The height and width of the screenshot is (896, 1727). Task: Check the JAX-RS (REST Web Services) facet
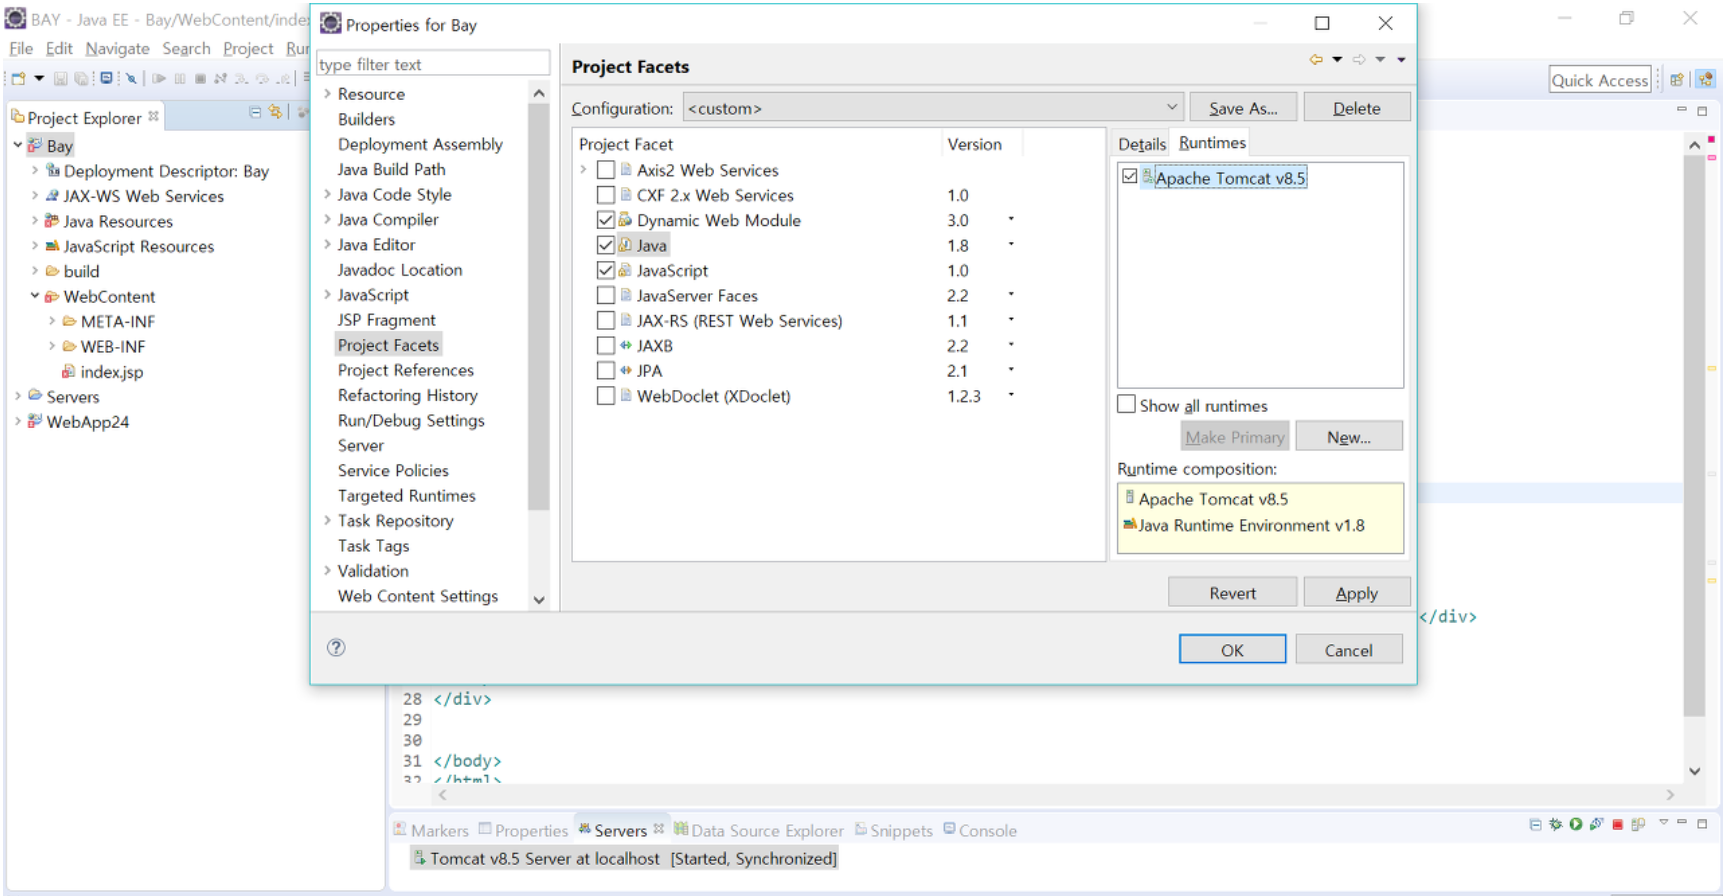click(x=606, y=320)
